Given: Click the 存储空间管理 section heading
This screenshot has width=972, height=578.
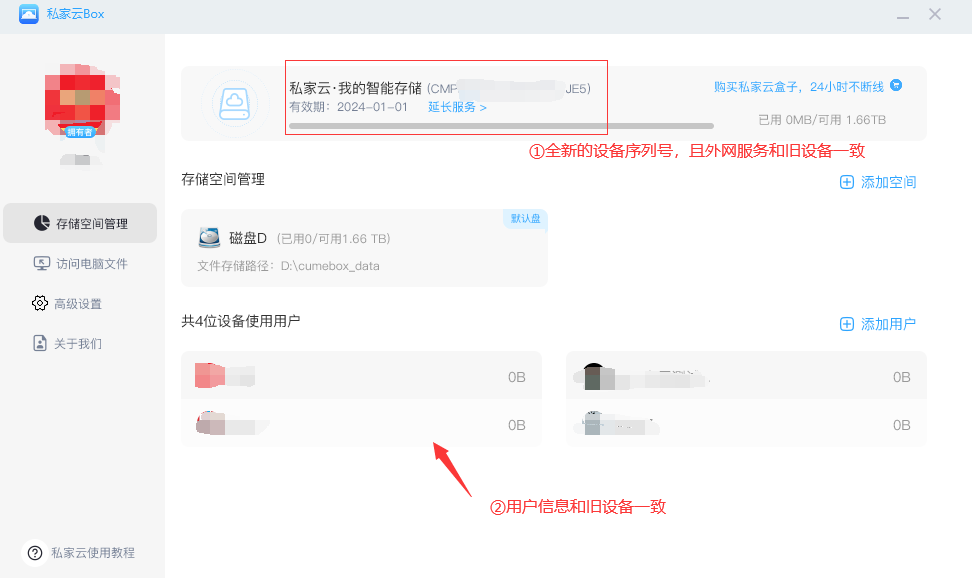Looking at the screenshot, I should pyautogui.click(x=223, y=179).
